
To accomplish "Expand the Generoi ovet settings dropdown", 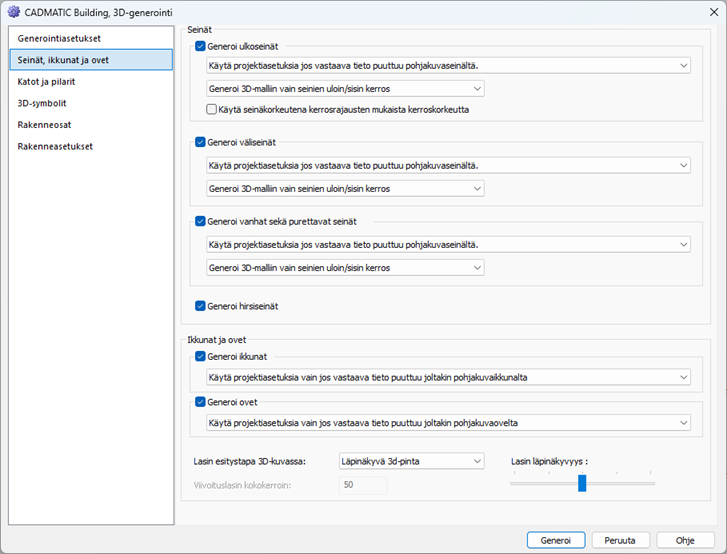I will click(x=446, y=422).
